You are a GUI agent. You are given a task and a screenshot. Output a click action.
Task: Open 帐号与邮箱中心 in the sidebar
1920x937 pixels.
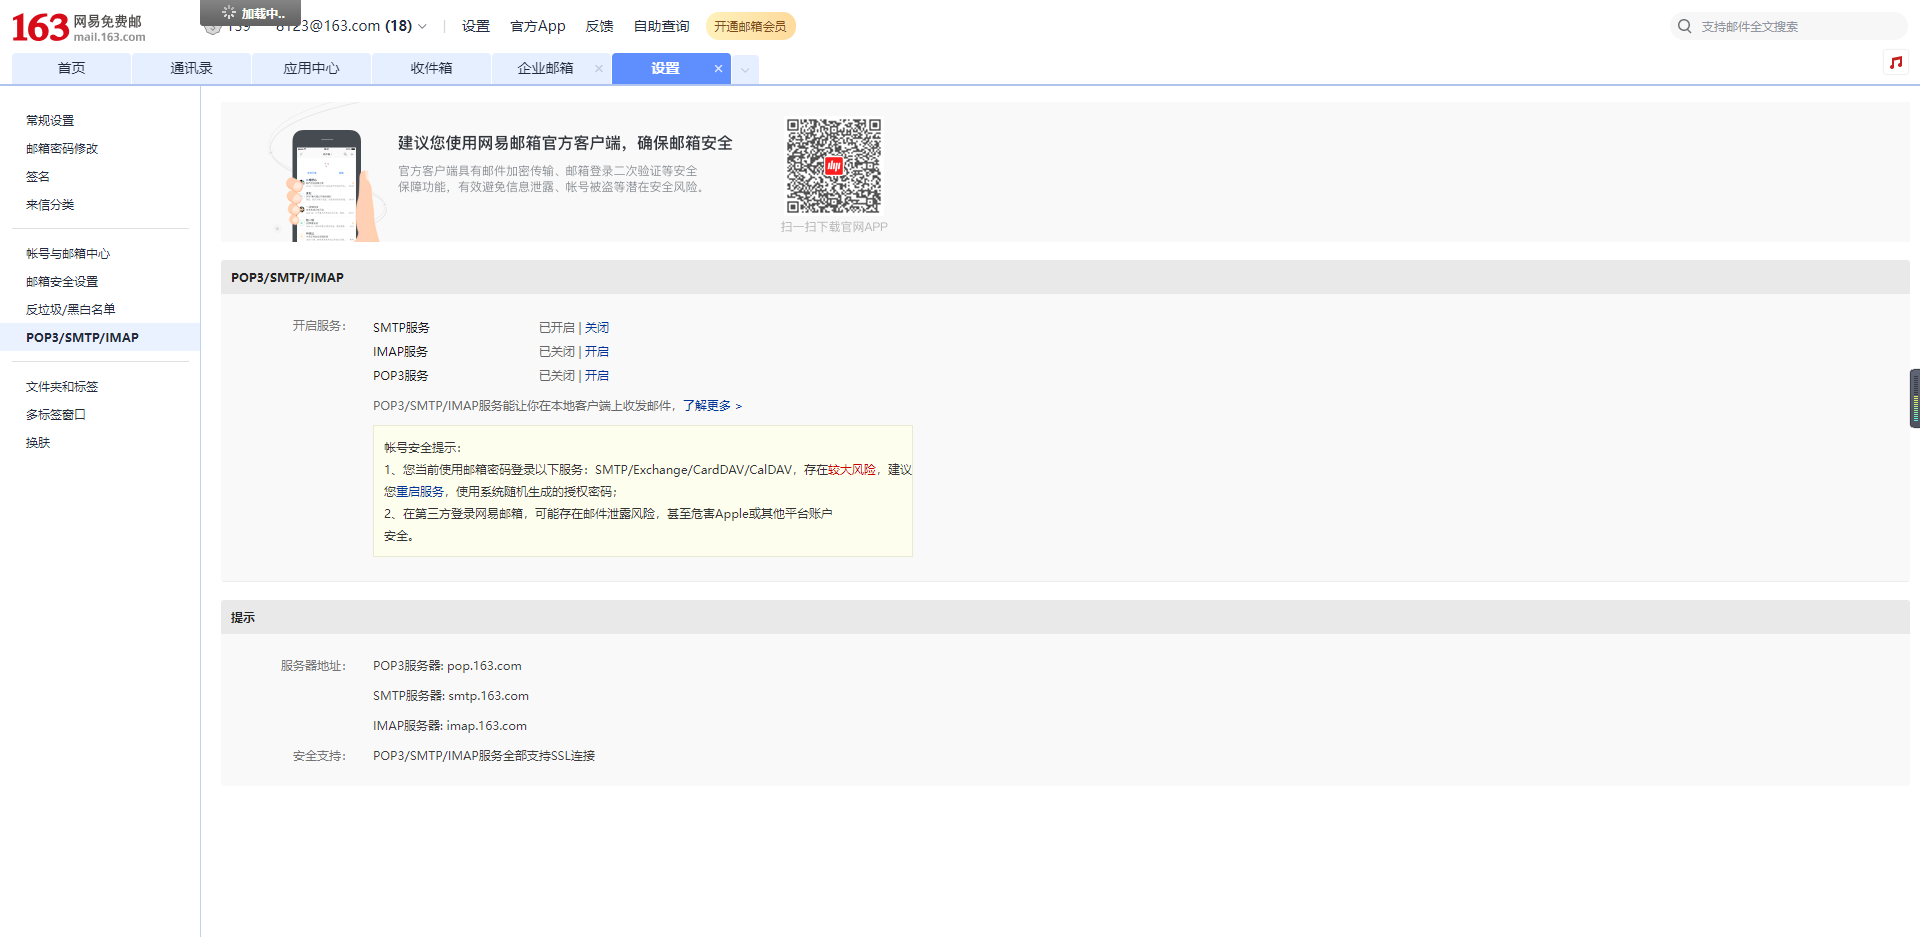pyautogui.click(x=68, y=253)
